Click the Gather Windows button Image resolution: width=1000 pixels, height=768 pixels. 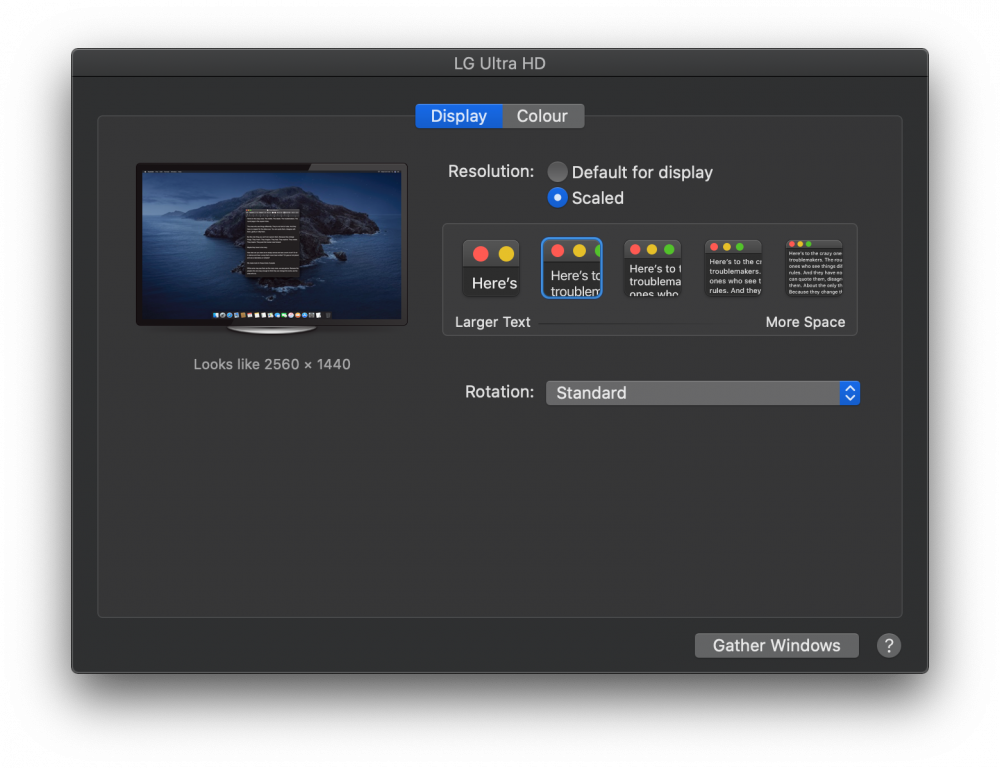tap(777, 646)
